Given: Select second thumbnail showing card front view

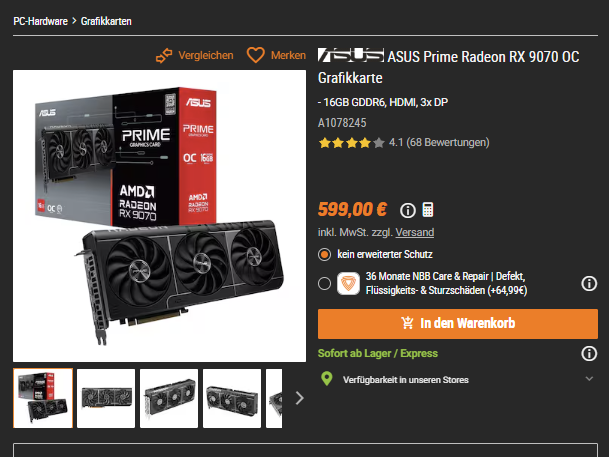Looking at the screenshot, I should (x=106, y=398).
